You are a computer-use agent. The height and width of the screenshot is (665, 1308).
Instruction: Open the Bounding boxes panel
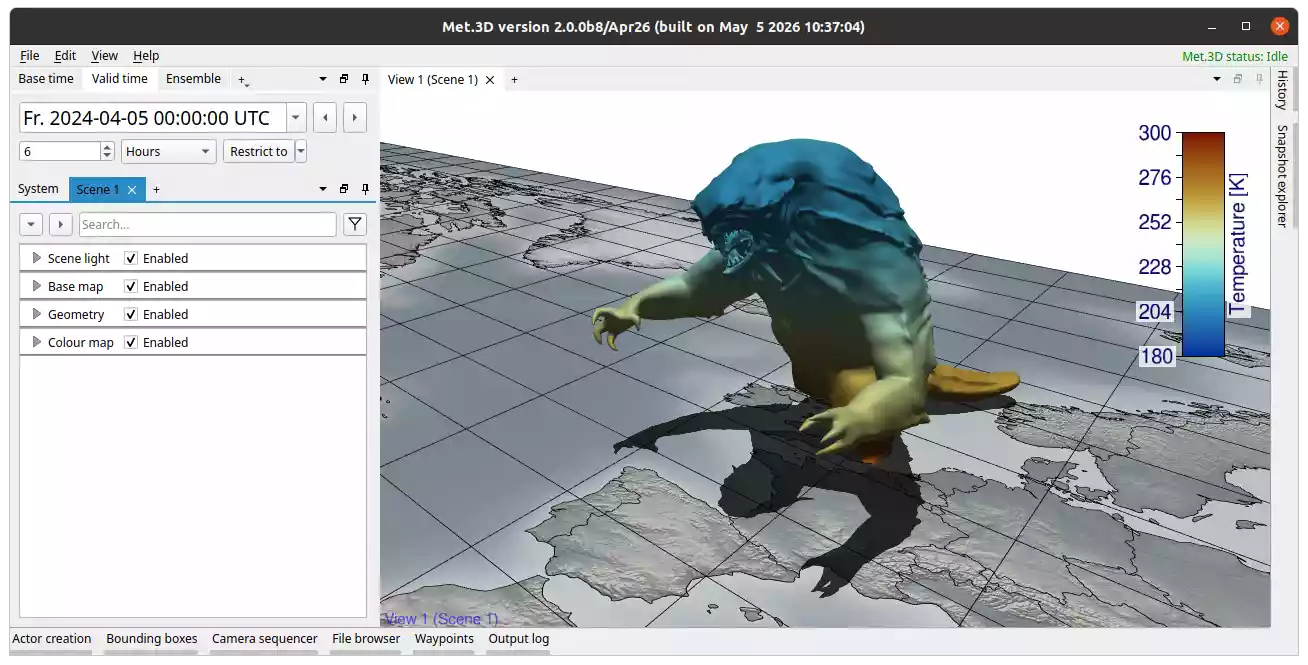pos(152,639)
